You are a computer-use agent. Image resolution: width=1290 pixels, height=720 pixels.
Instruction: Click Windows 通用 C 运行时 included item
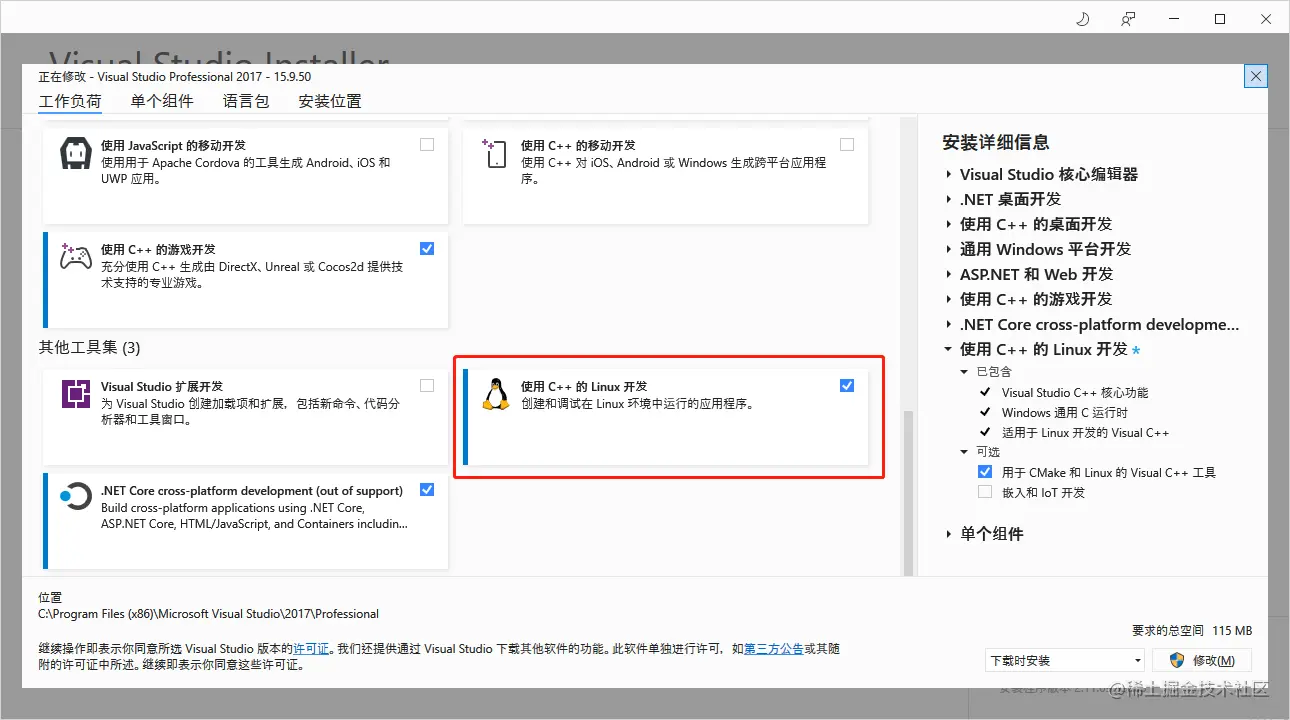(1065, 413)
